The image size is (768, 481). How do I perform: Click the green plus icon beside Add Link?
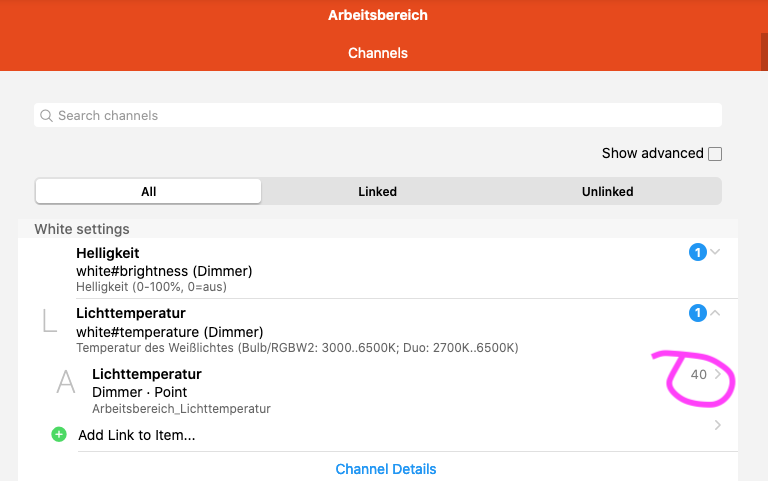pyautogui.click(x=58, y=435)
